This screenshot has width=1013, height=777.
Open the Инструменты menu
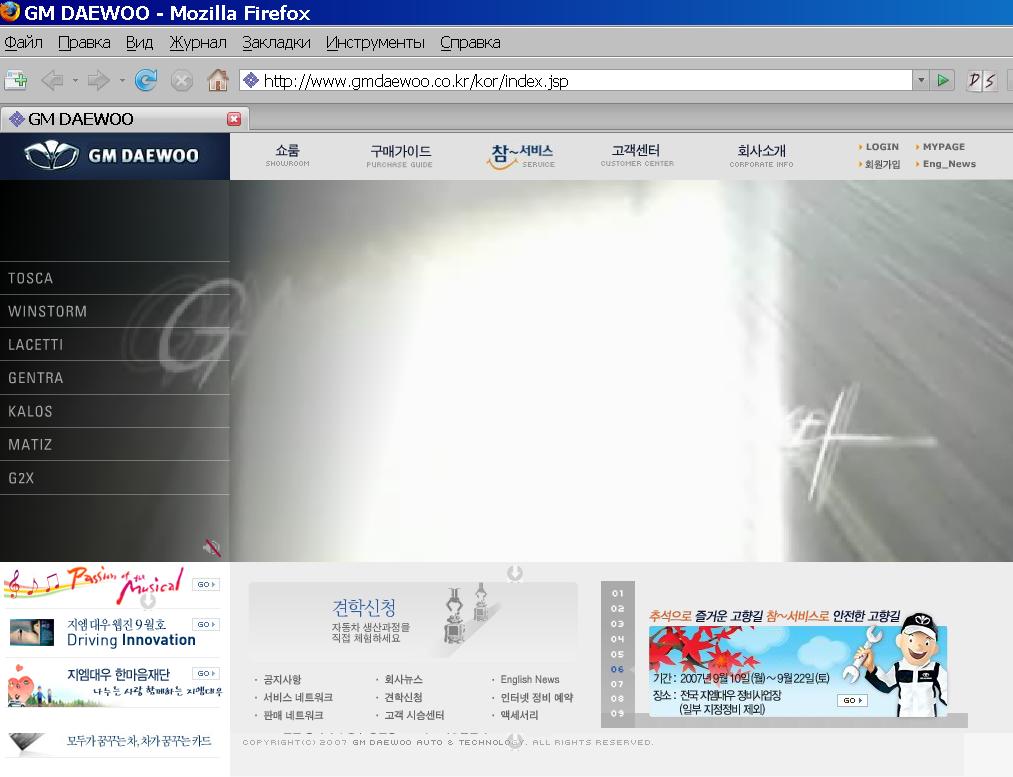375,43
